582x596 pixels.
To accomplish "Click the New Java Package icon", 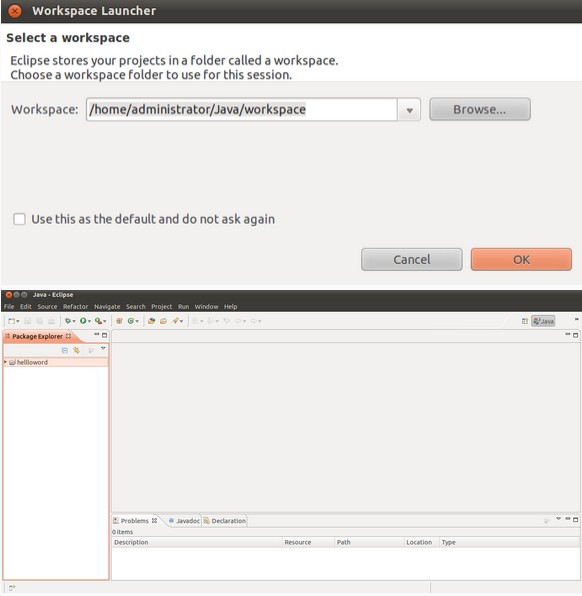I will (x=119, y=321).
